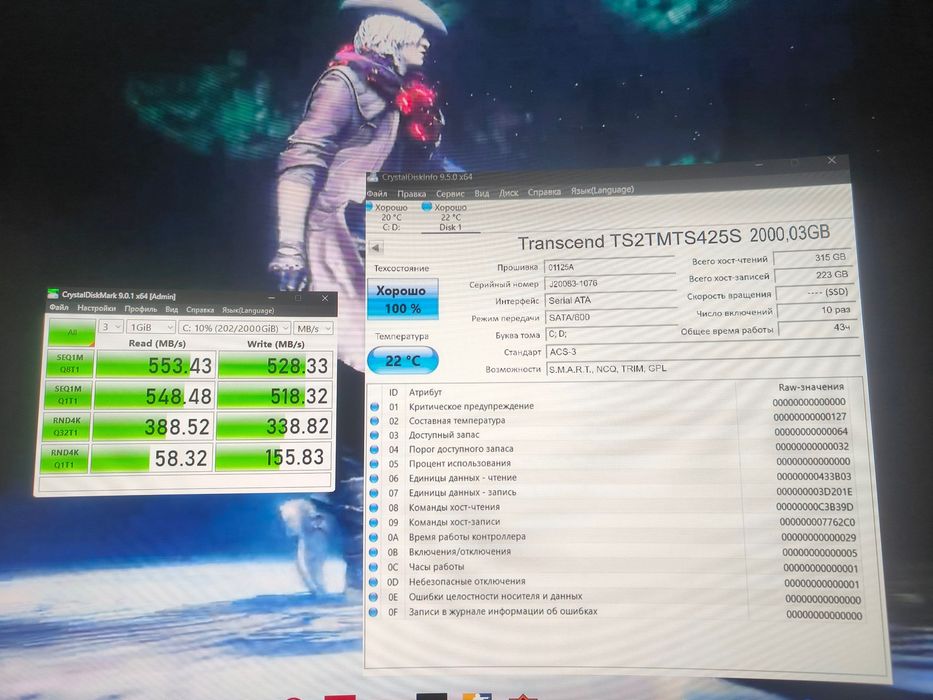
Task: Click status icon for Критическое предупреждение
Action: point(374,407)
